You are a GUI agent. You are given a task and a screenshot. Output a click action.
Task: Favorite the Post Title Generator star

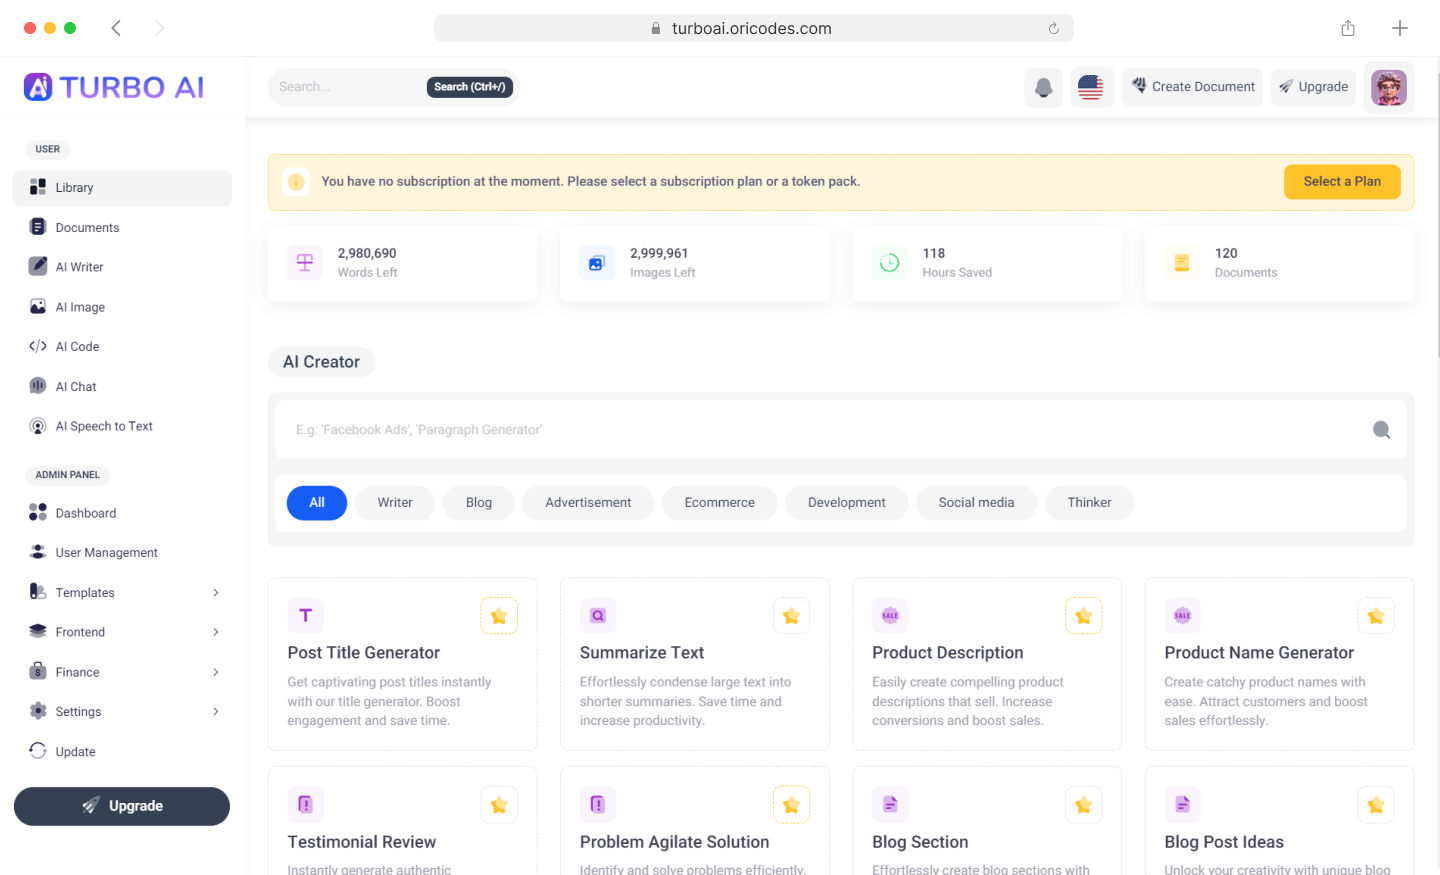[x=499, y=616]
